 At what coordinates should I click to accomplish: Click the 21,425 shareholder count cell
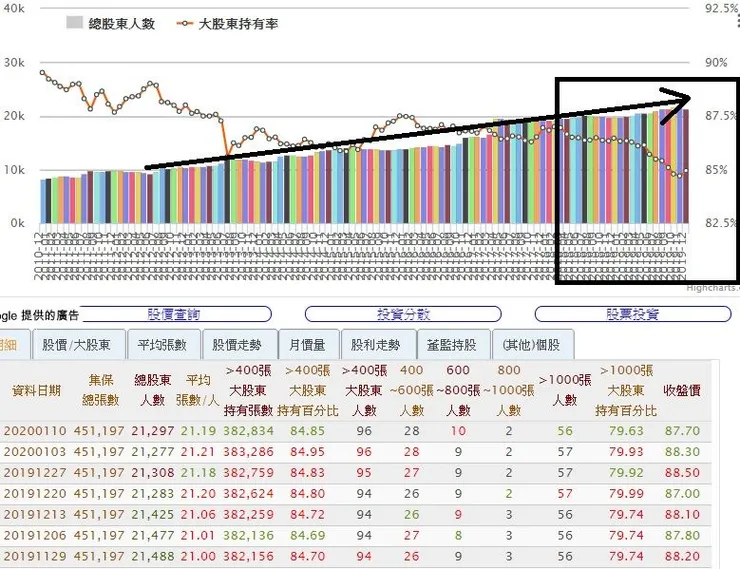[153, 514]
